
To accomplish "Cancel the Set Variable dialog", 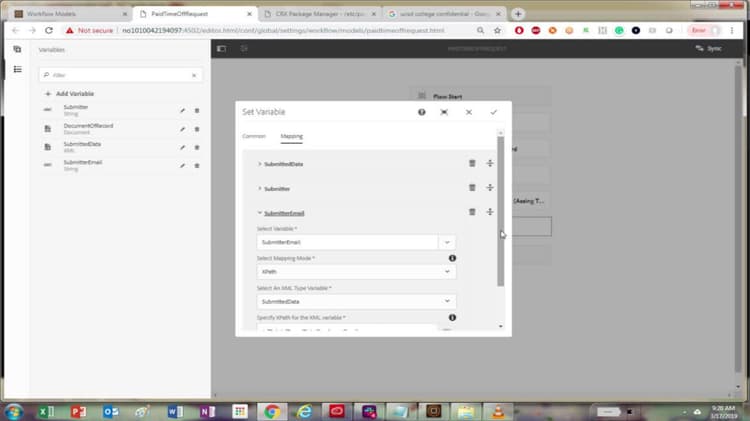I will (x=469, y=112).
